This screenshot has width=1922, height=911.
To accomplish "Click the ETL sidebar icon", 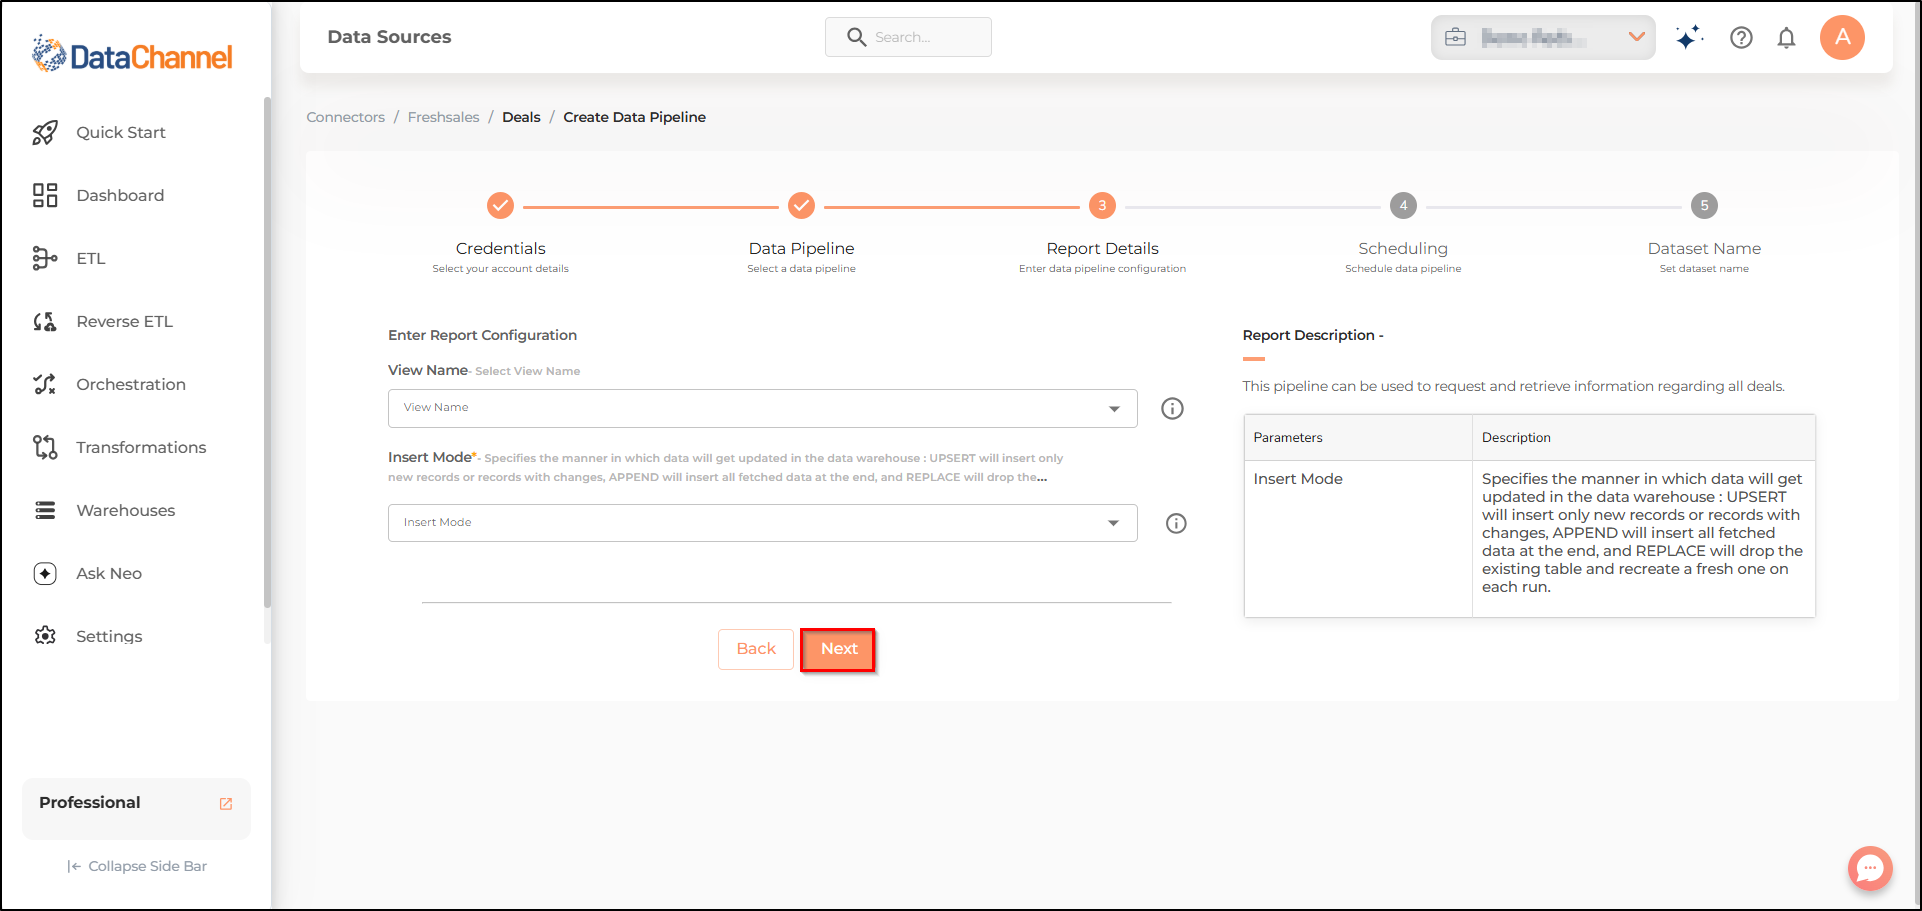I will tap(45, 258).
